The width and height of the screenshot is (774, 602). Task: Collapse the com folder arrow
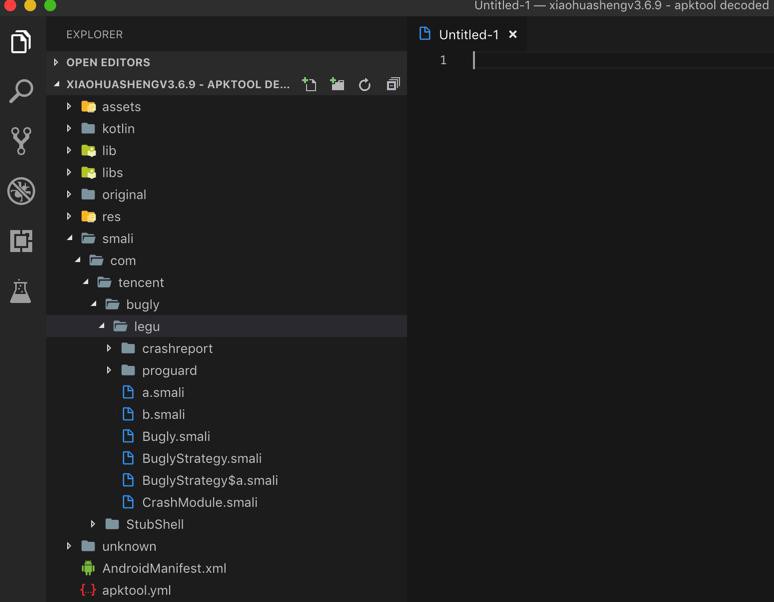[77, 260]
